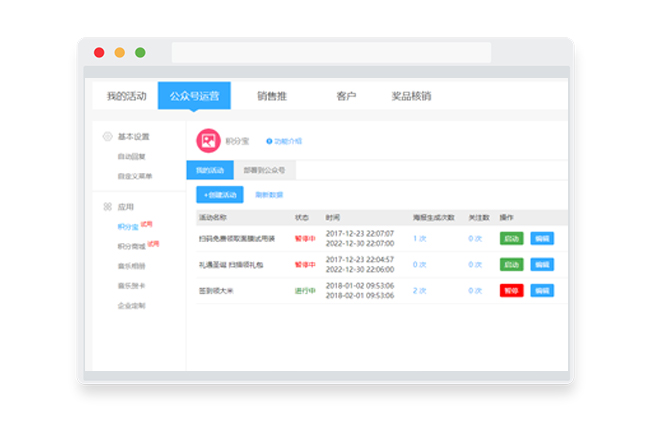Viewport: 660px width, 430px height.
Task: Click the 基本设置 circle icon in sidebar
Action: point(107,136)
